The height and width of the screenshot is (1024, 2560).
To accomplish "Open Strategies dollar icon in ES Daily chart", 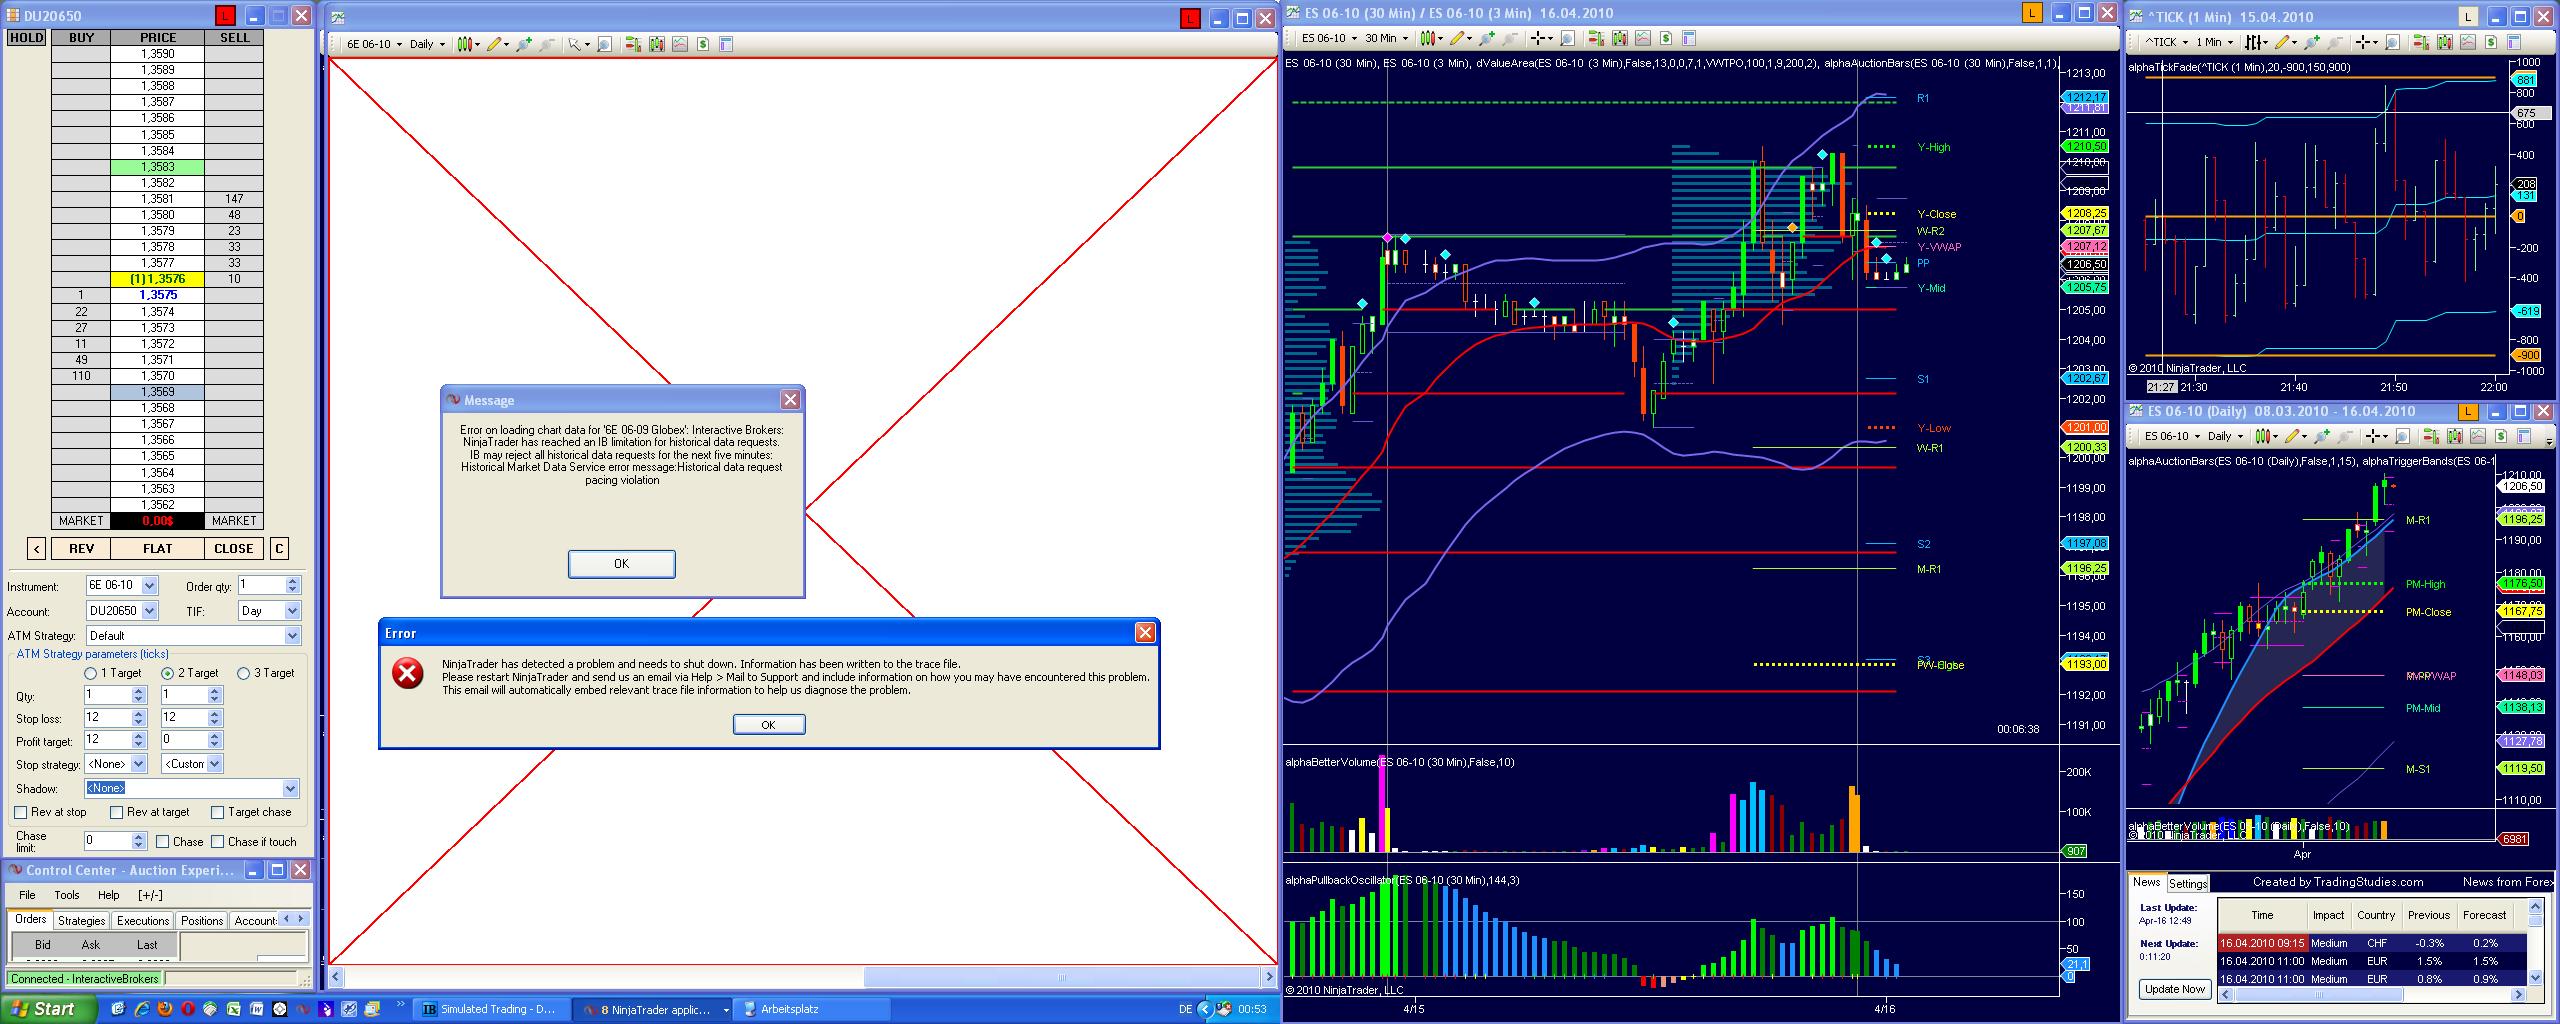I will pyautogui.click(x=2501, y=436).
